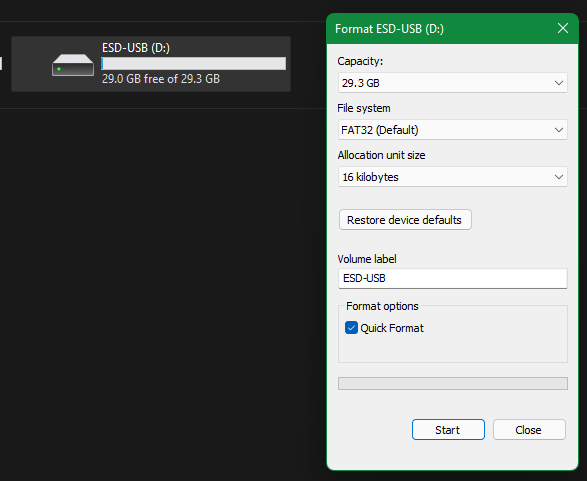
Task: Open the 29.3 GB capacity combo box
Action: [x=453, y=83]
